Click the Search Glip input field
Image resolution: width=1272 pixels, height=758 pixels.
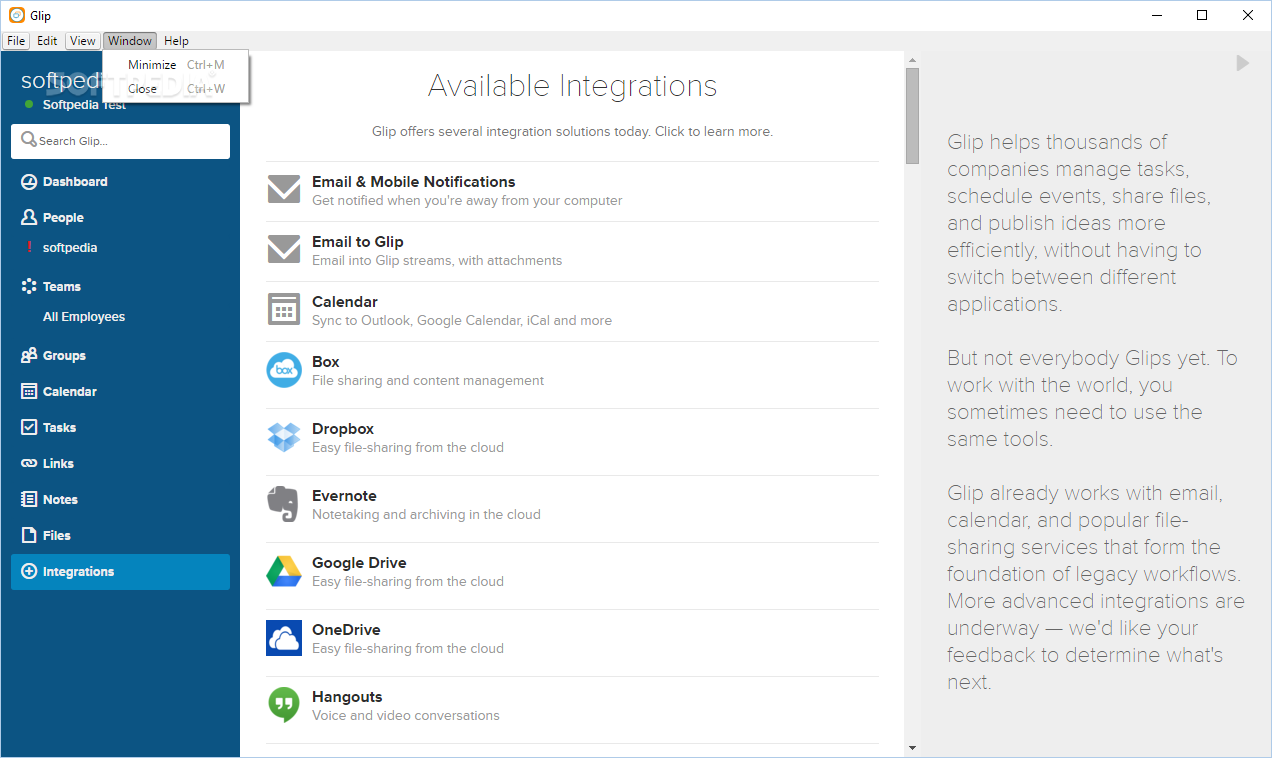tap(120, 141)
